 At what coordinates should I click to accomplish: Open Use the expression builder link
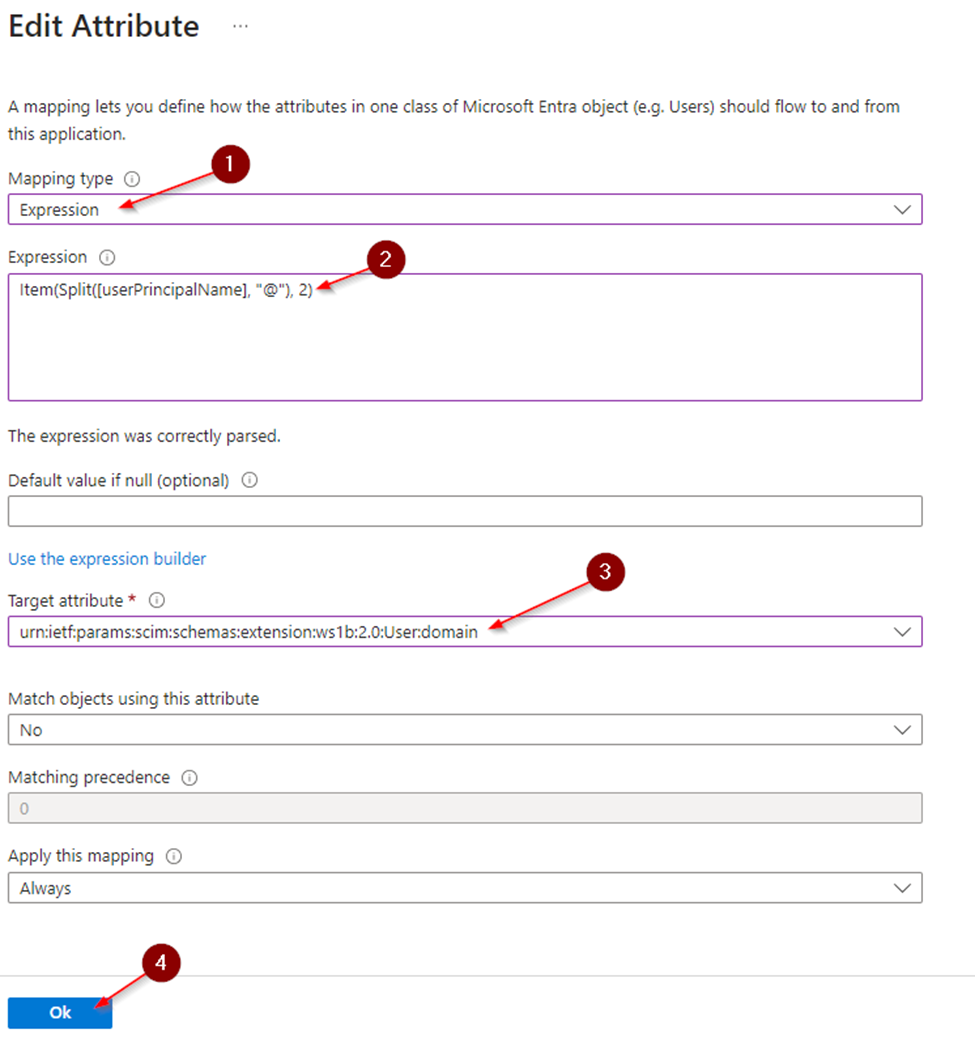click(107, 559)
